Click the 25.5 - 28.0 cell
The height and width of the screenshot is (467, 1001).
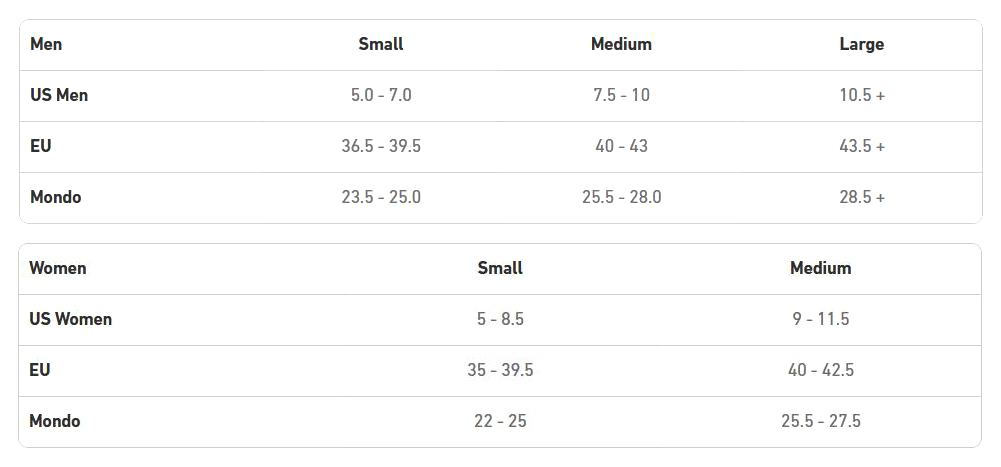[621, 197]
